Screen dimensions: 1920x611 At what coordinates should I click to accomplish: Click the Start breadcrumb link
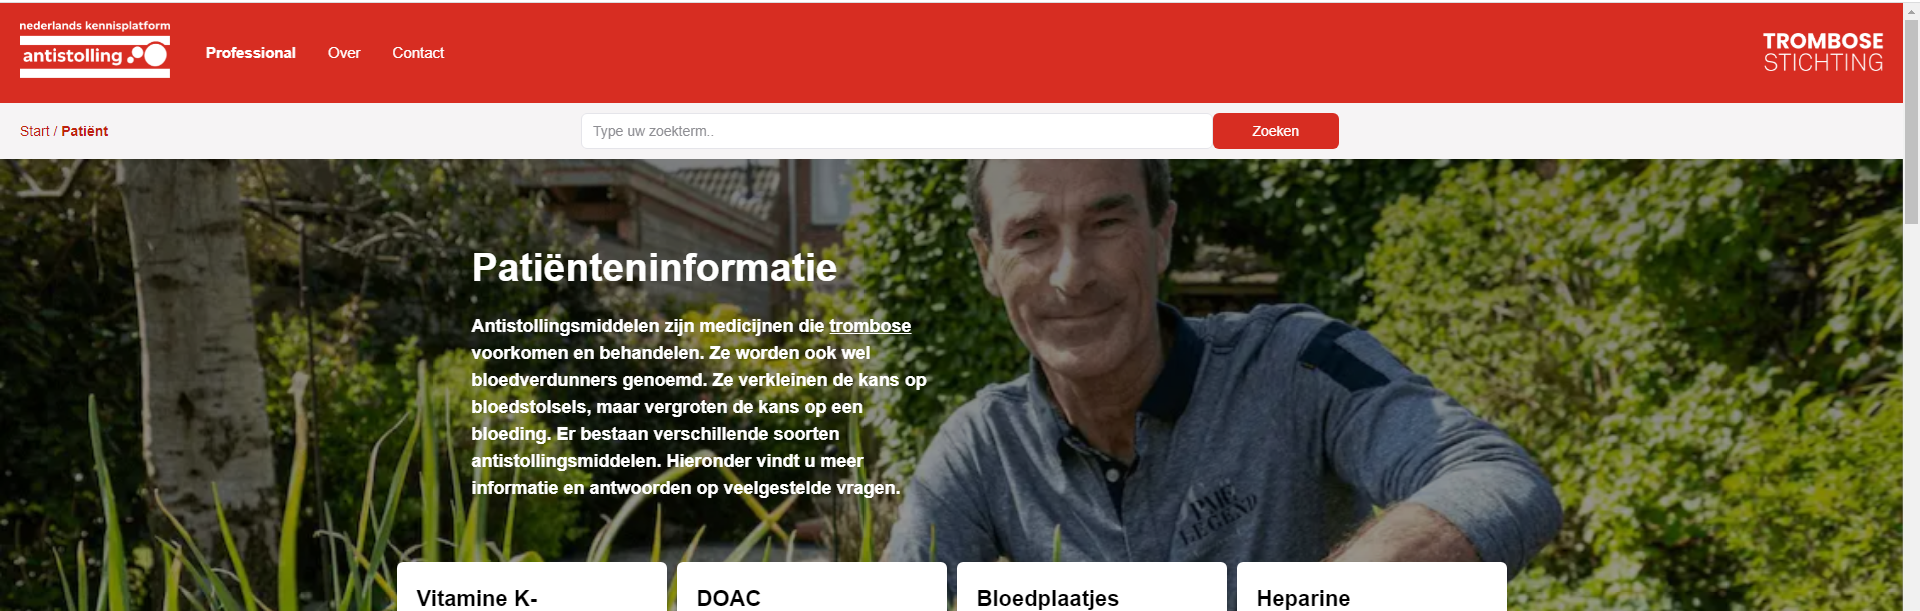[x=34, y=131]
